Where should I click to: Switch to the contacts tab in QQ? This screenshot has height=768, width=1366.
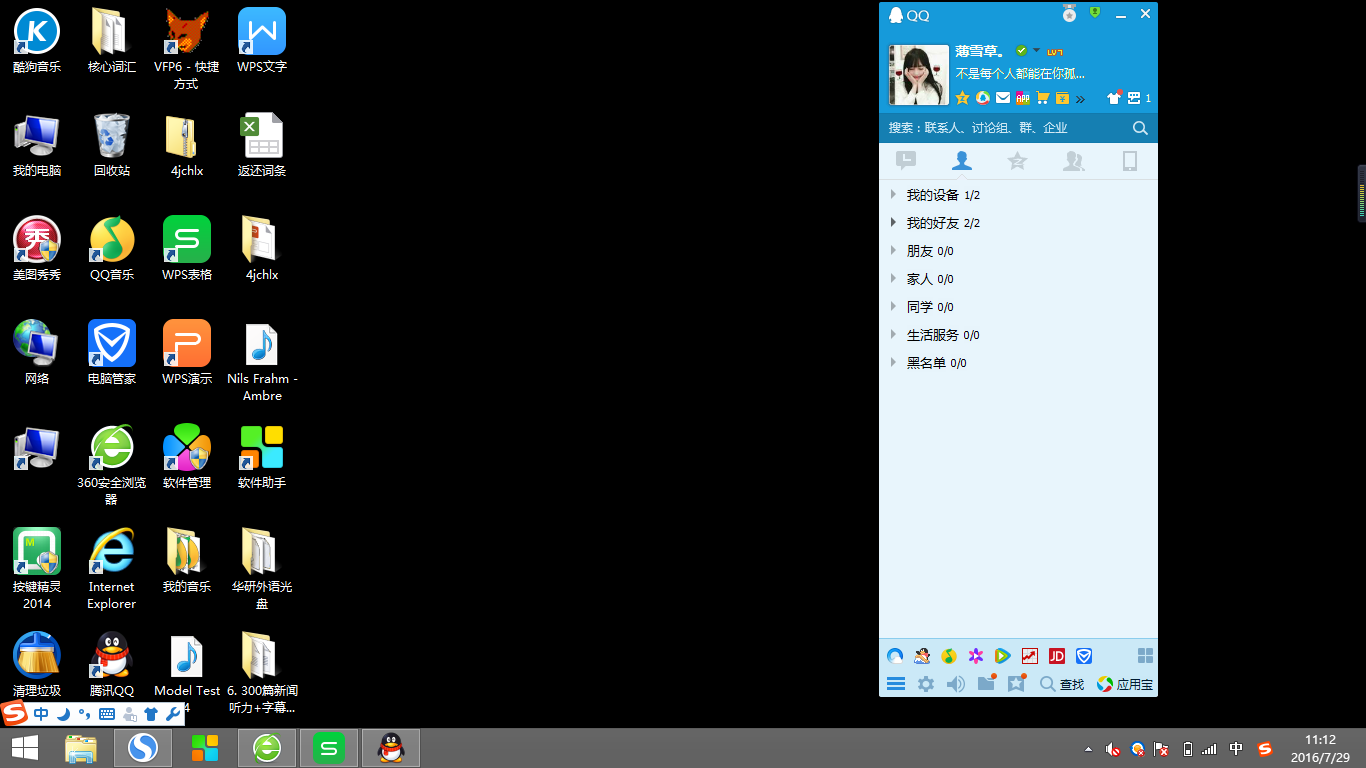coord(962,160)
